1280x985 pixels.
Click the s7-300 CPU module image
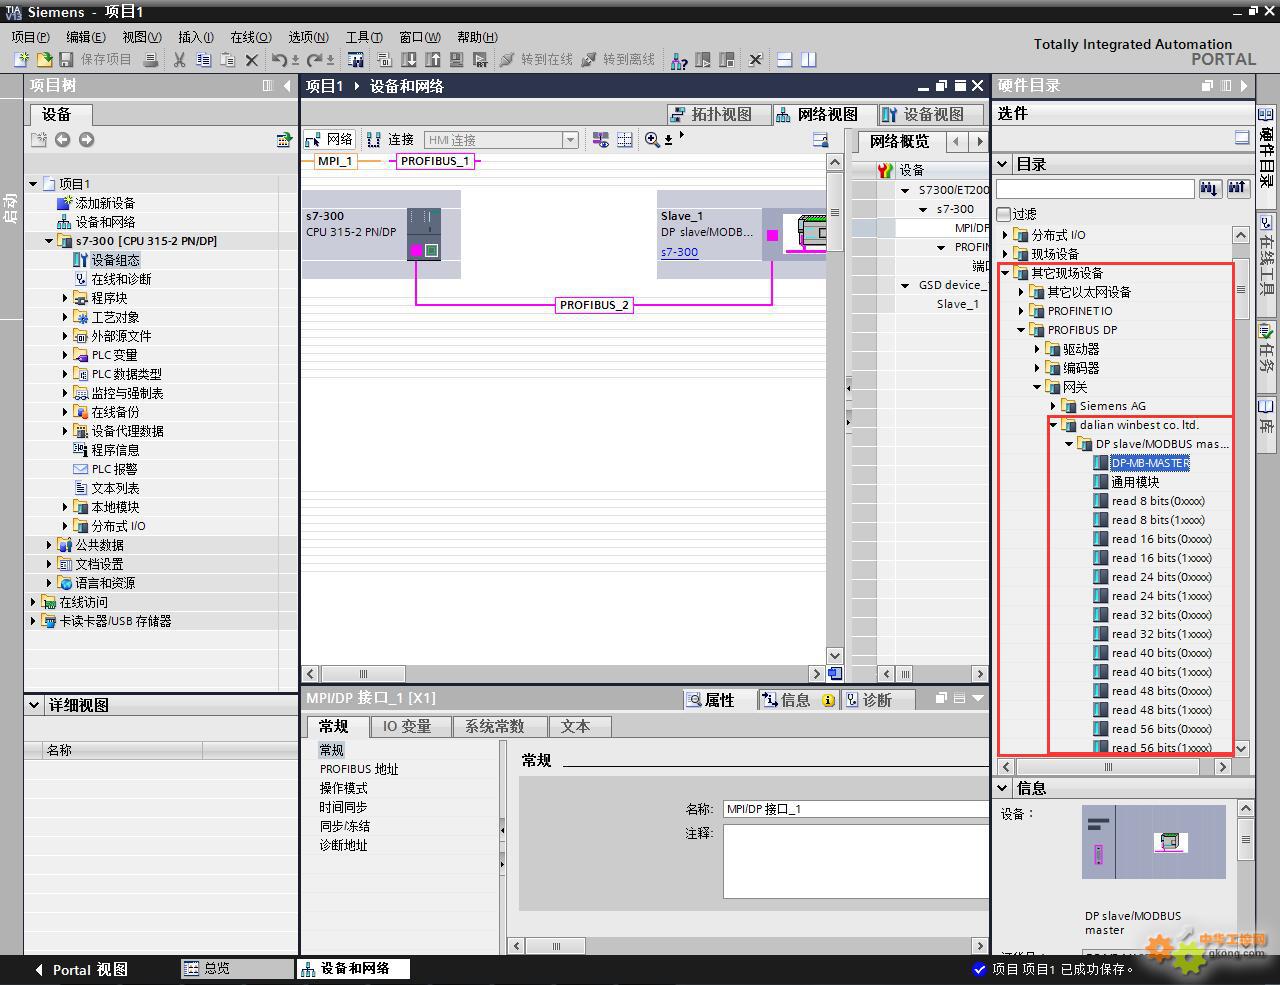424,234
